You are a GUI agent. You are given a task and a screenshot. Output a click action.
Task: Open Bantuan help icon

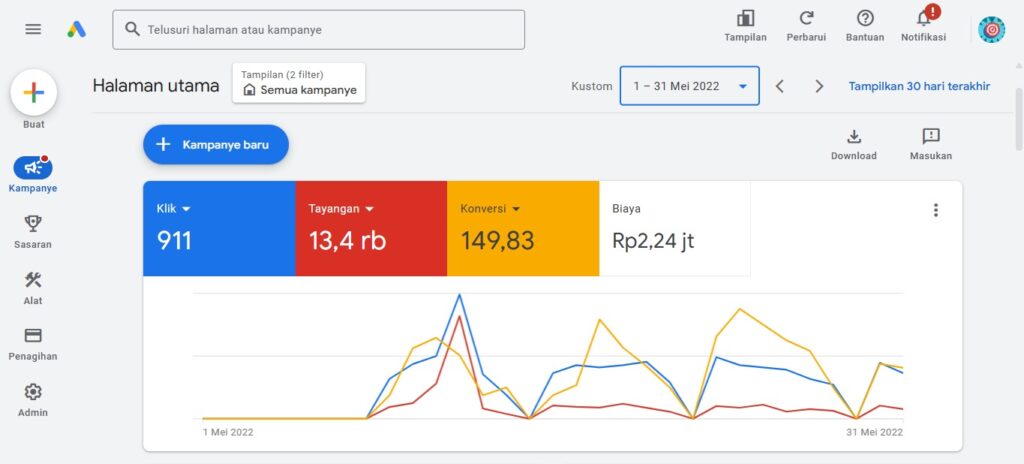click(865, 19)
